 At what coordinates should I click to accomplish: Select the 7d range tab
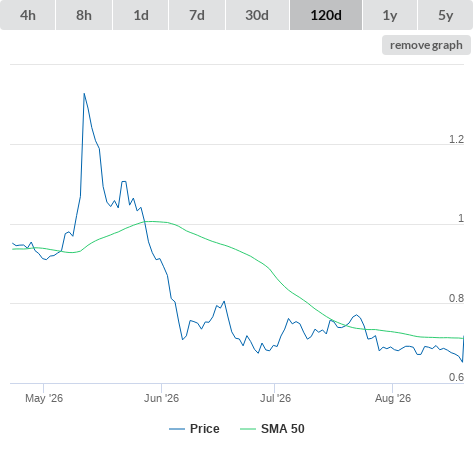pyautogui.click(x=197, y=15)
